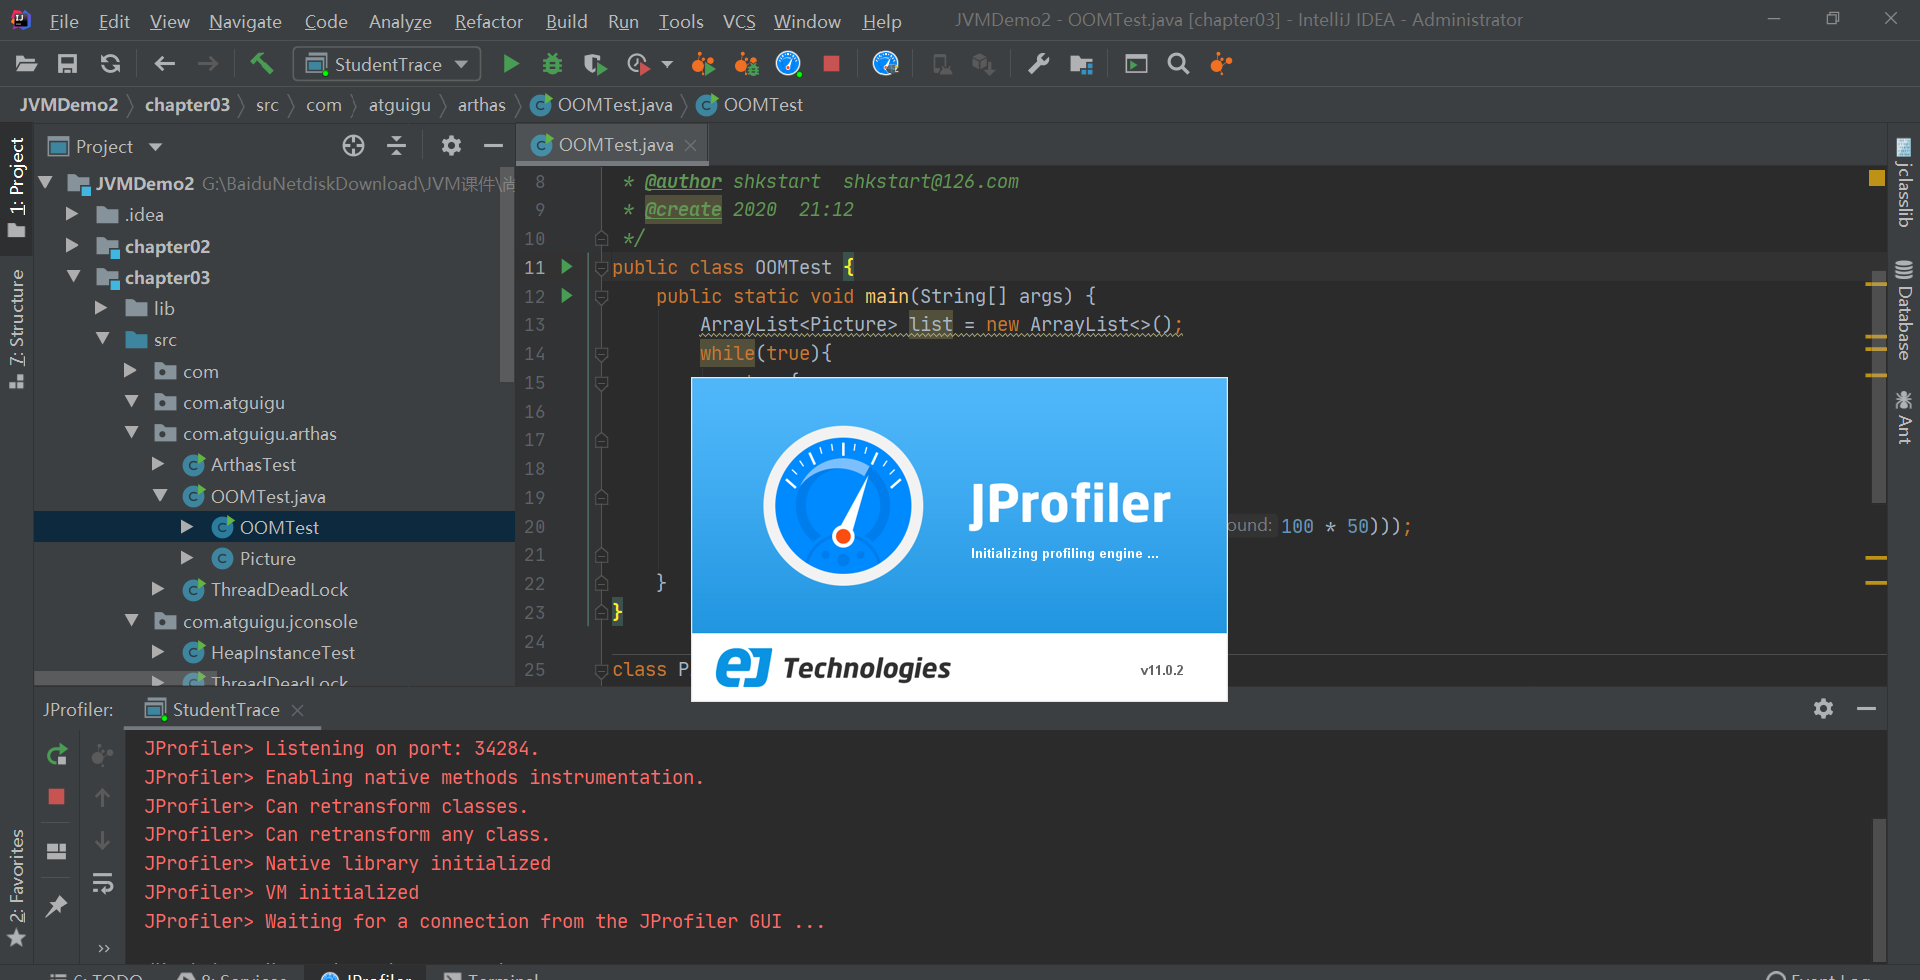Toggle the 2: Favorites tool window stripe
The width and height of the screenshot is (1920, 980).
[x=17, y=888]
